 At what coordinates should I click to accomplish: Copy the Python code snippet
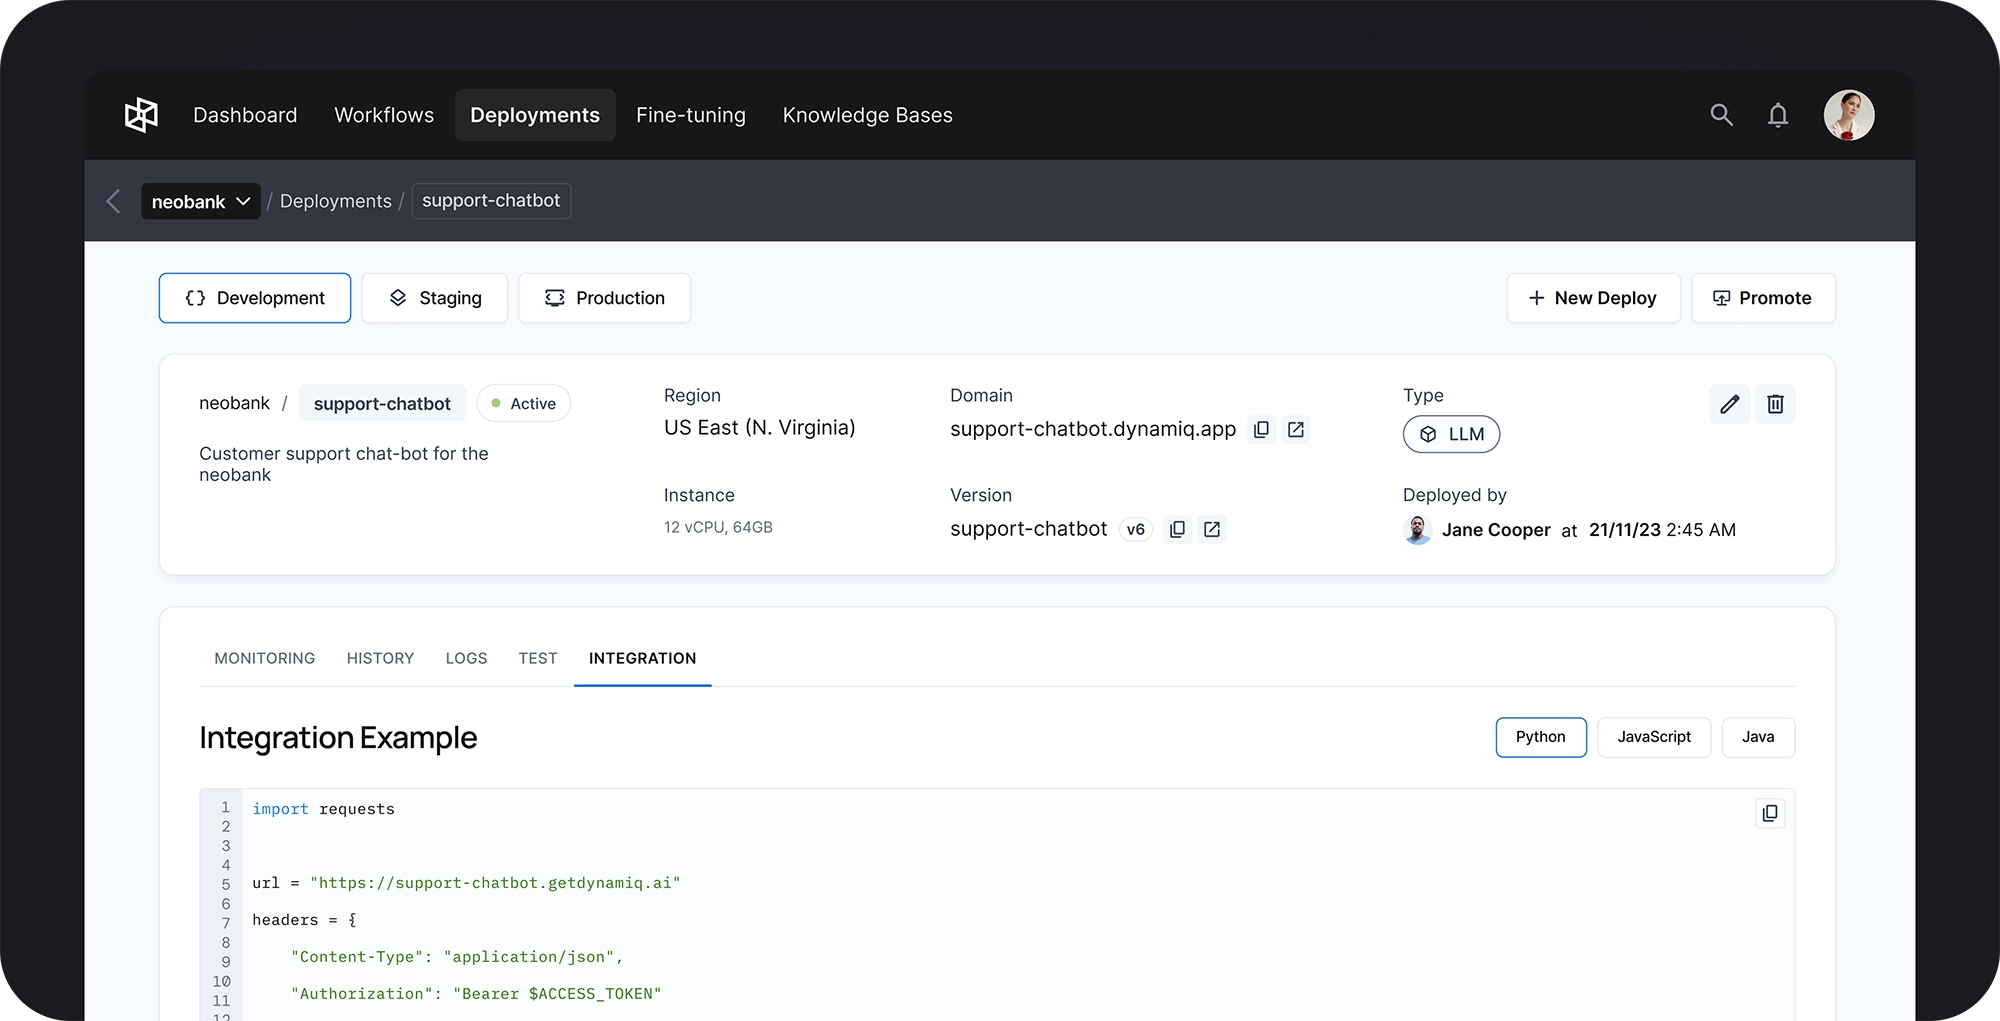(x=1770, y=813)
